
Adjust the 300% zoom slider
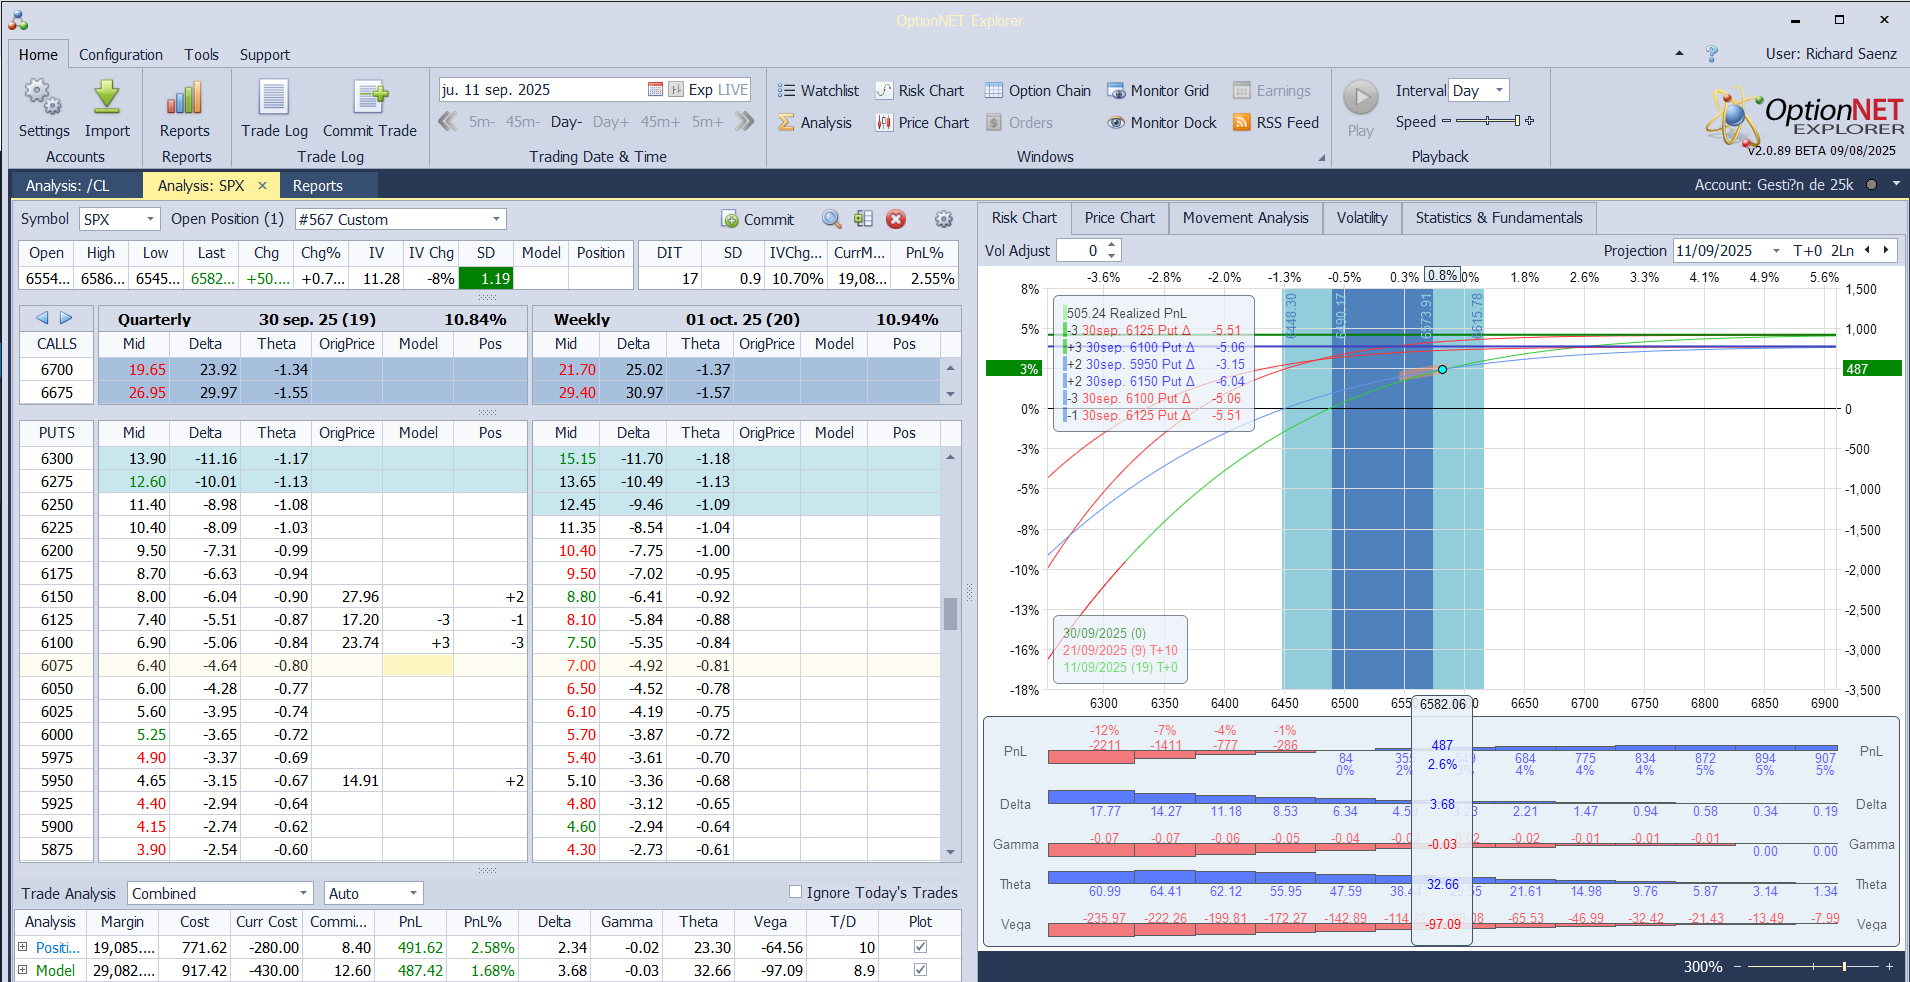tap(1812, 966)
